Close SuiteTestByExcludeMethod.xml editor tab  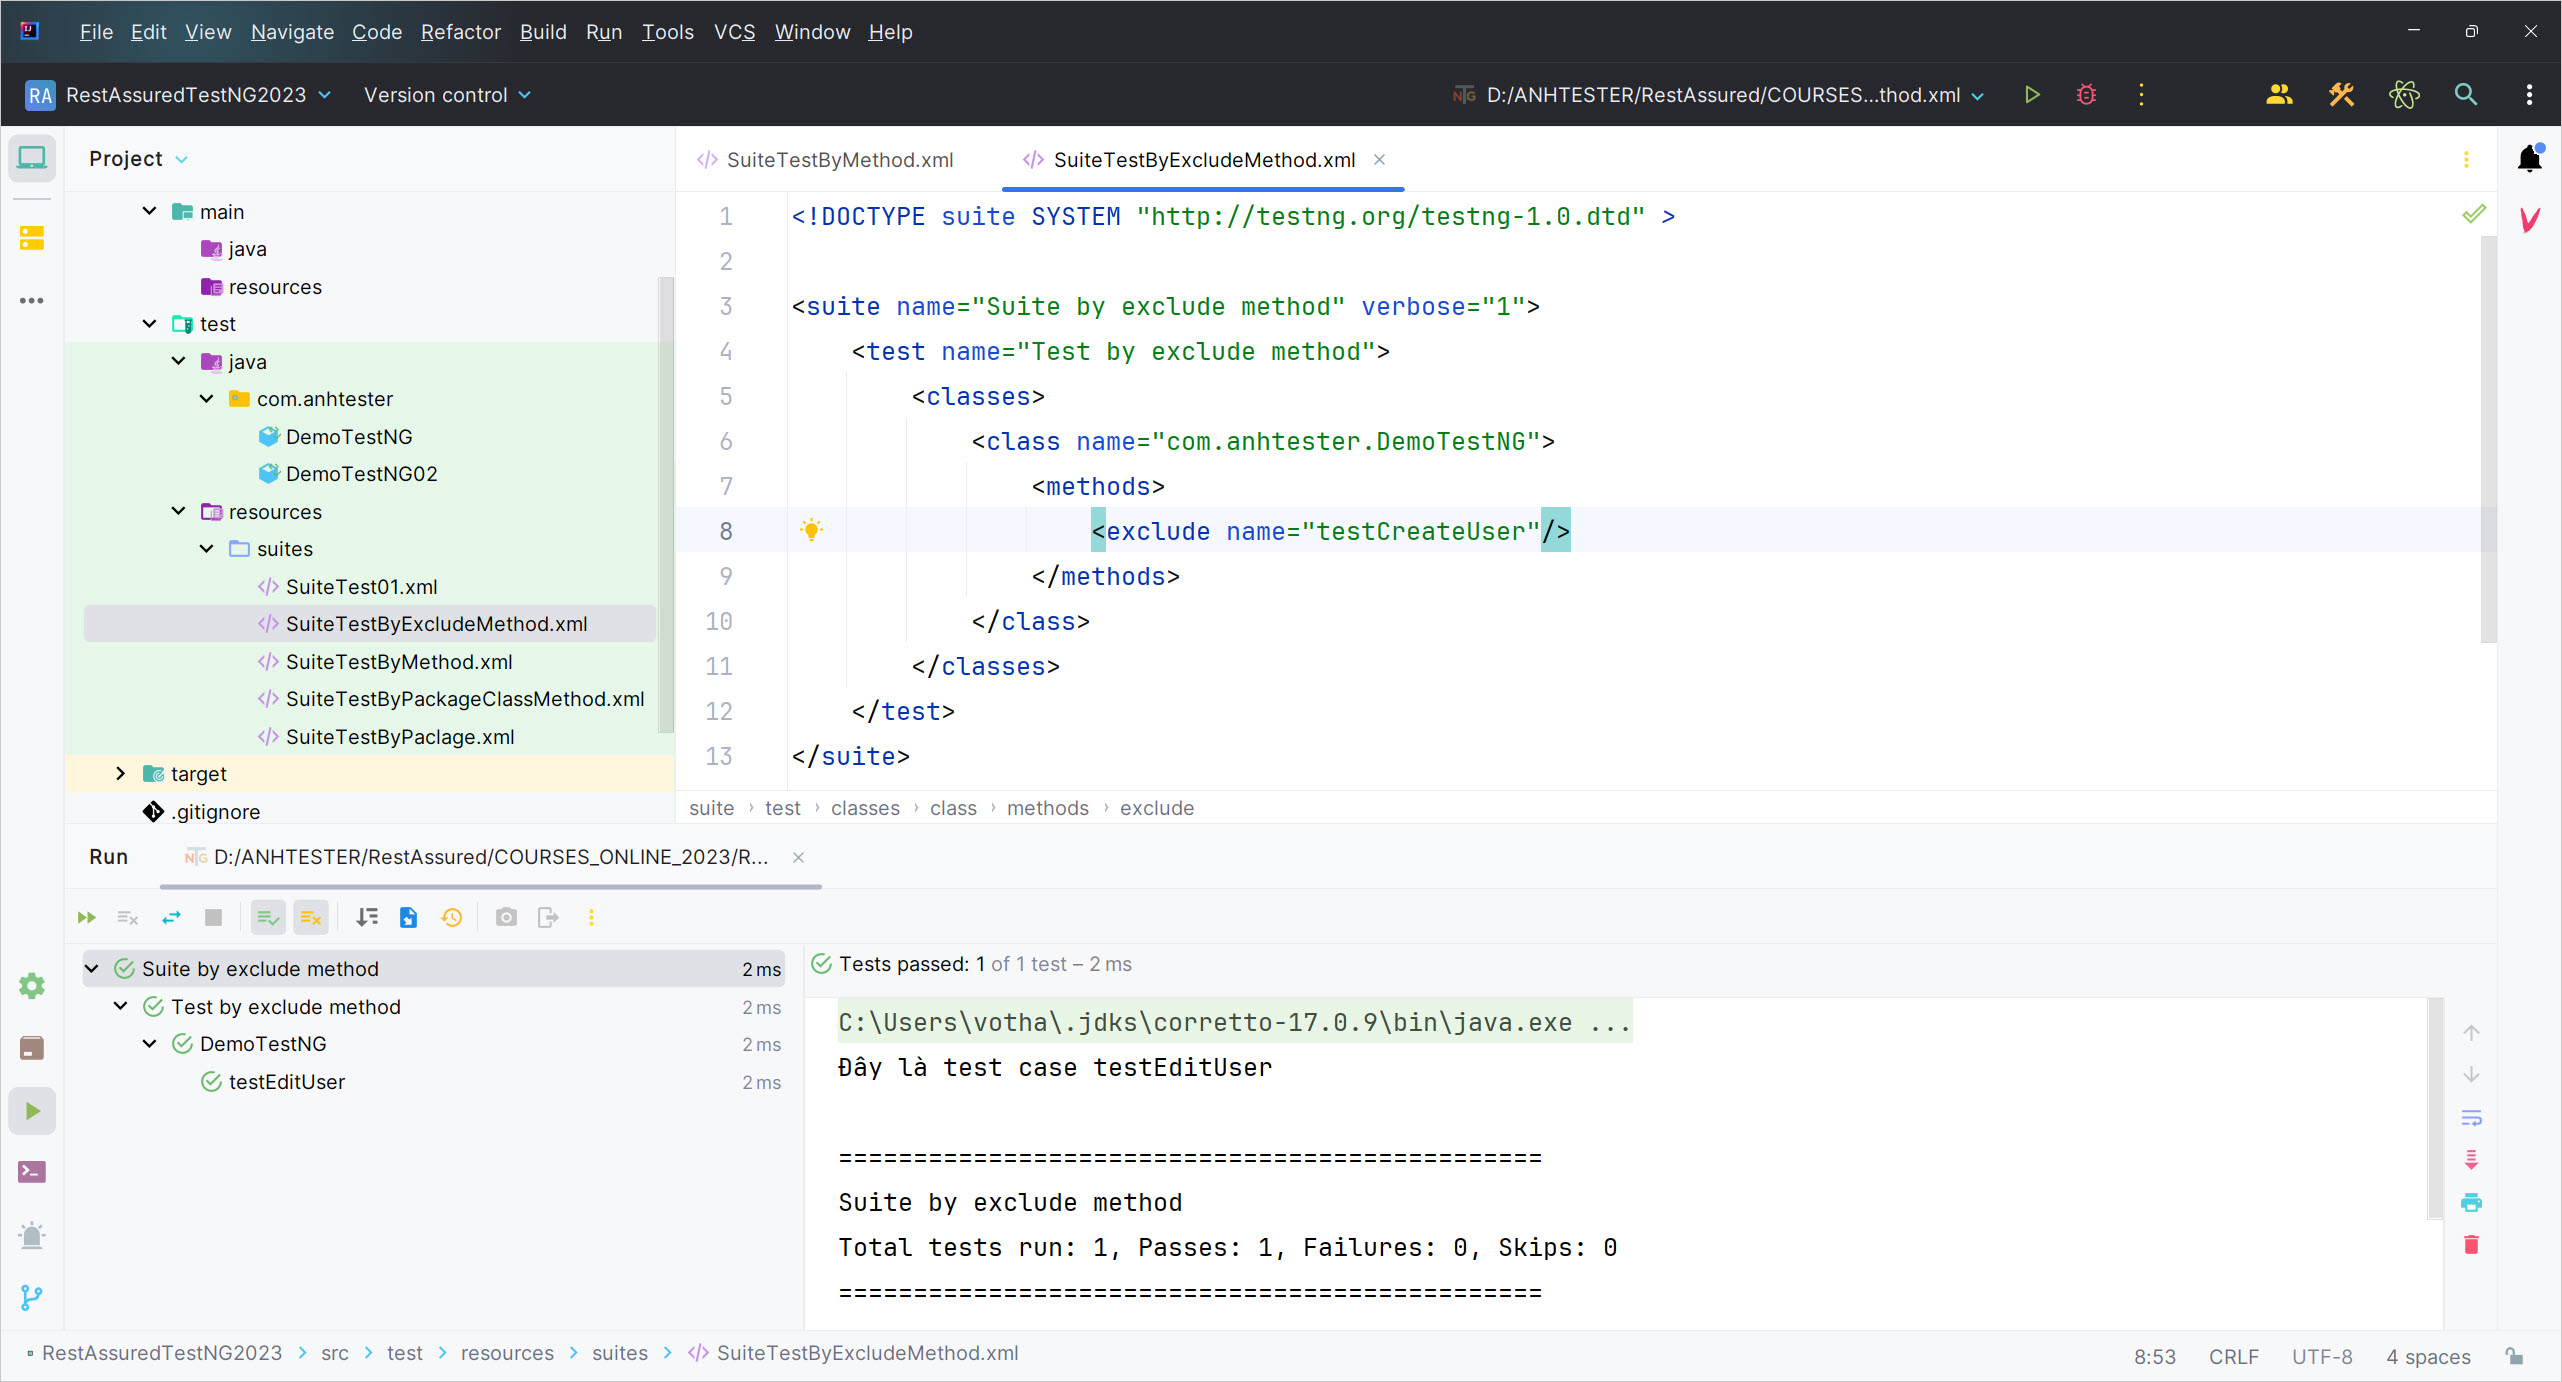[1379, 160]
